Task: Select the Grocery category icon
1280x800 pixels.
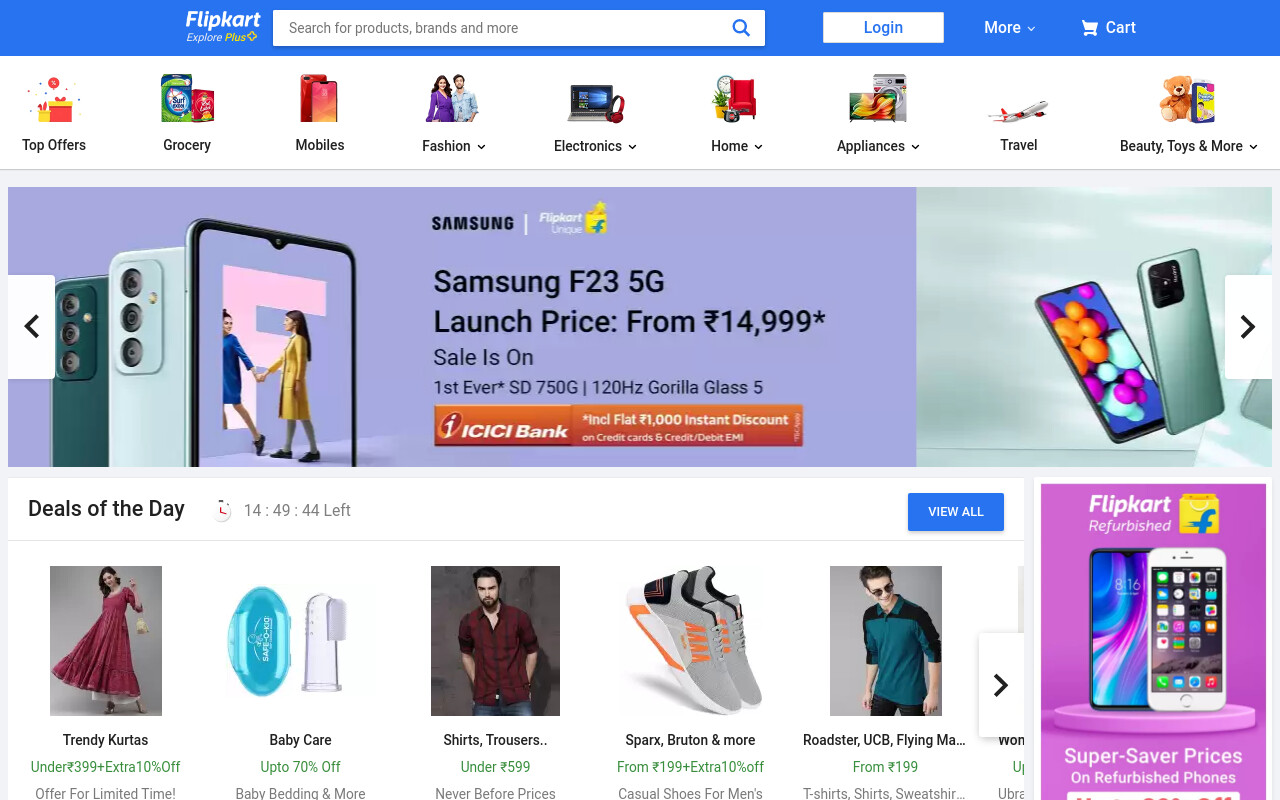Action: pyautogui.click(x=187, y=99)
